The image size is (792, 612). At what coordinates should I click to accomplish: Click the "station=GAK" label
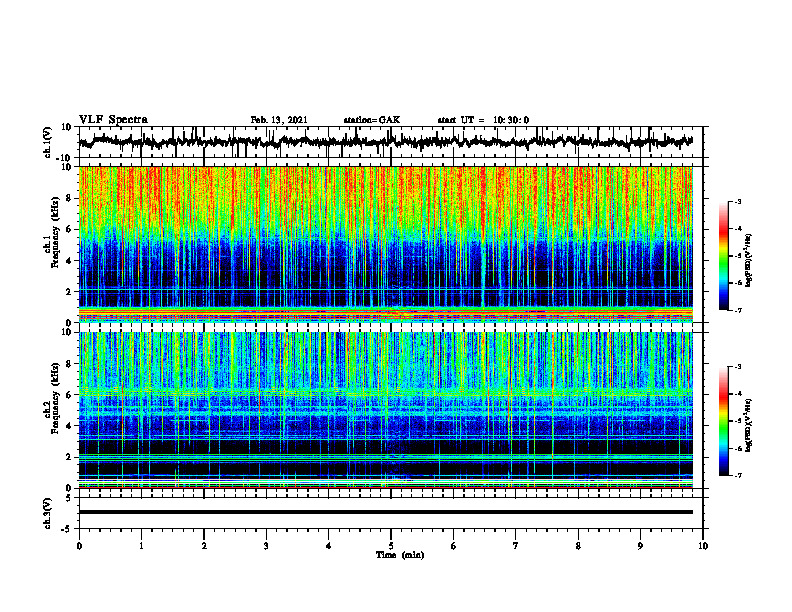coord(372,120)
